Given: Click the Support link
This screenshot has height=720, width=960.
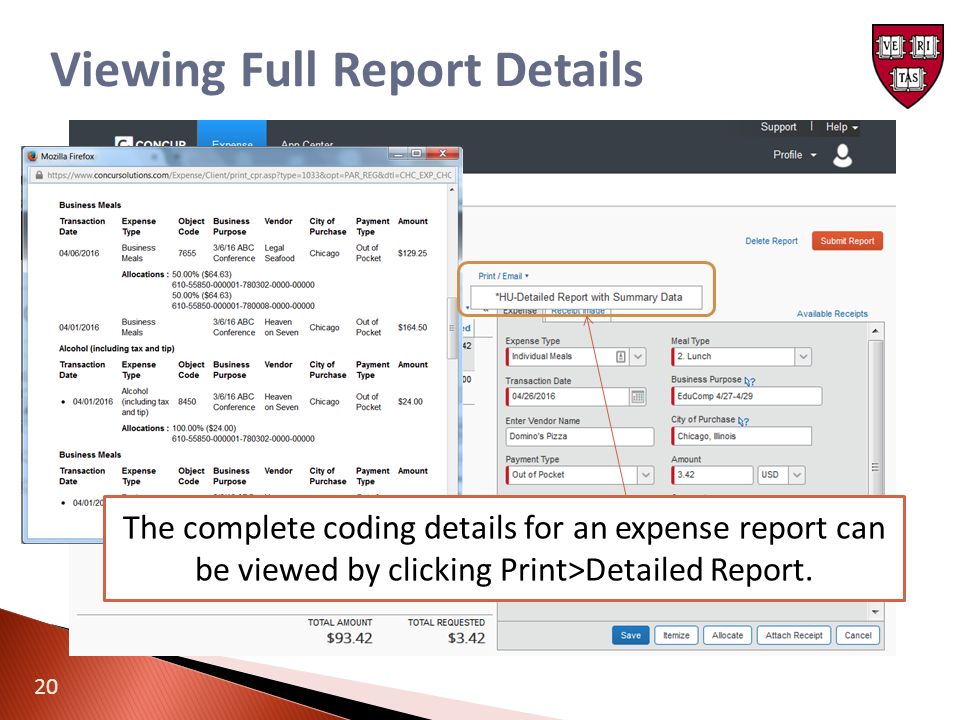Looking at the screenshot, I should [778, 127].
